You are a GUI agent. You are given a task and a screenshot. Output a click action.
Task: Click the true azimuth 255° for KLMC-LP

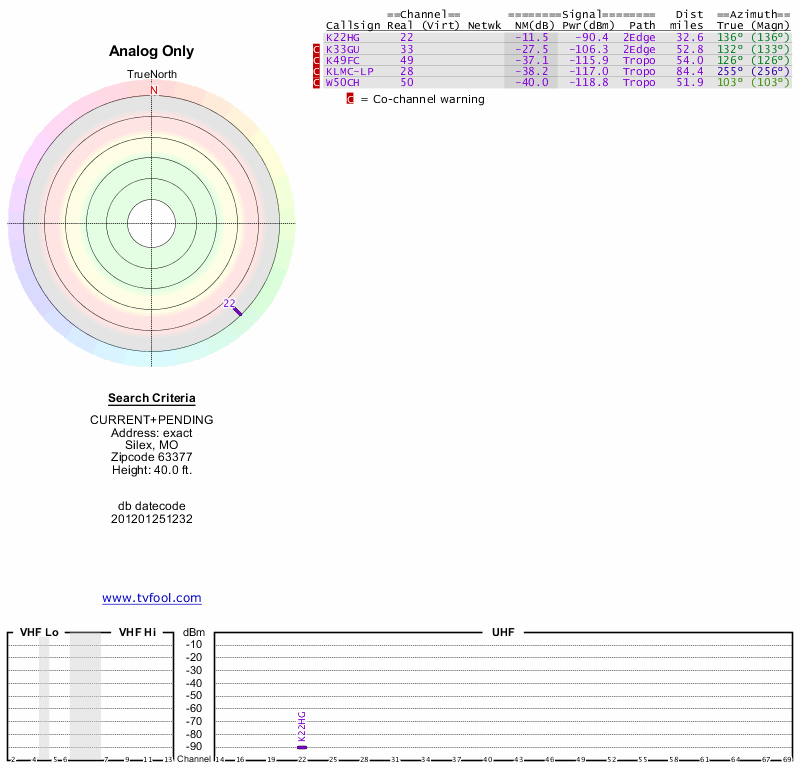[730, 72]
